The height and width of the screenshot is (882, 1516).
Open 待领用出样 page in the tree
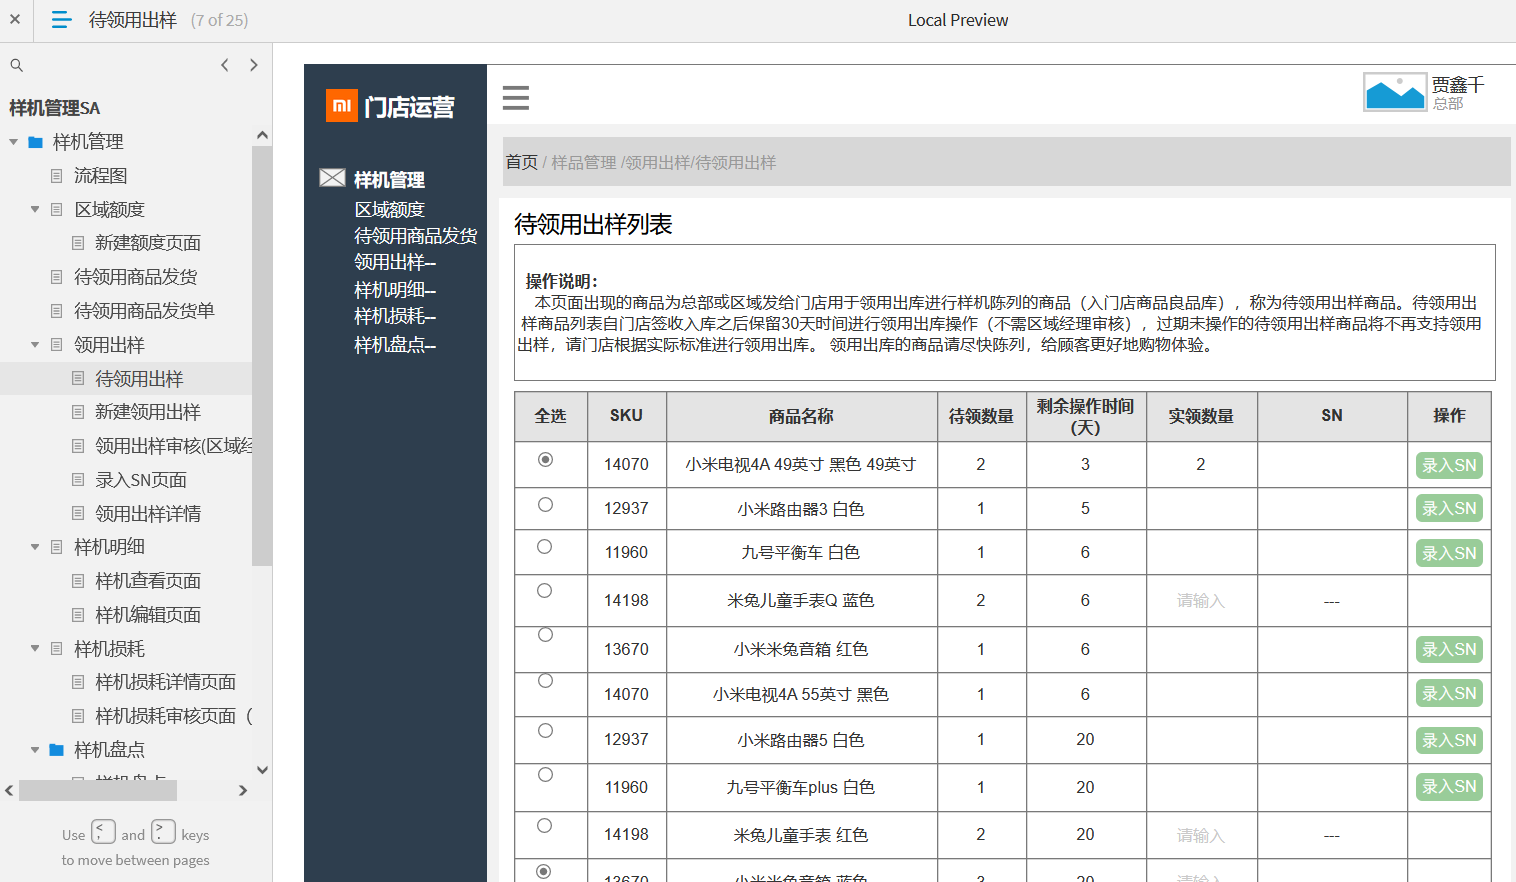click(x=139, y=379)
